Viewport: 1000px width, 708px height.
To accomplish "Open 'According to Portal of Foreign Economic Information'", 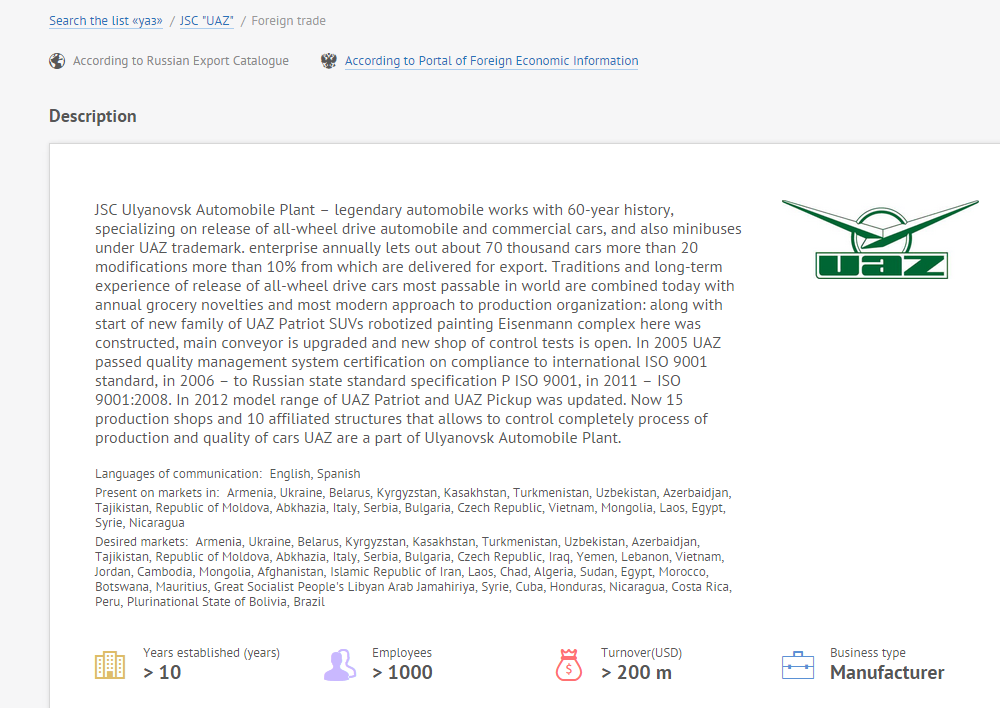I will [491, 61].
